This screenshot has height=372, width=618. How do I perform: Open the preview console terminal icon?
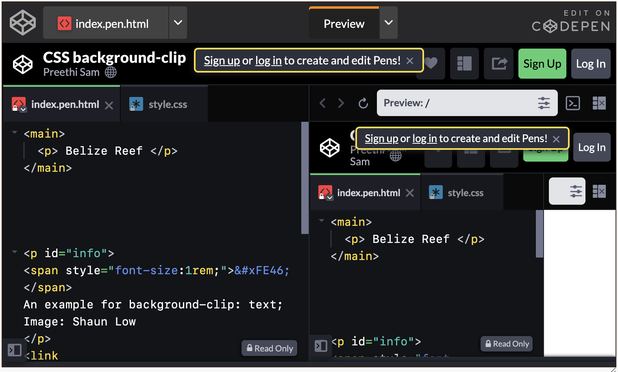(573, 103)
